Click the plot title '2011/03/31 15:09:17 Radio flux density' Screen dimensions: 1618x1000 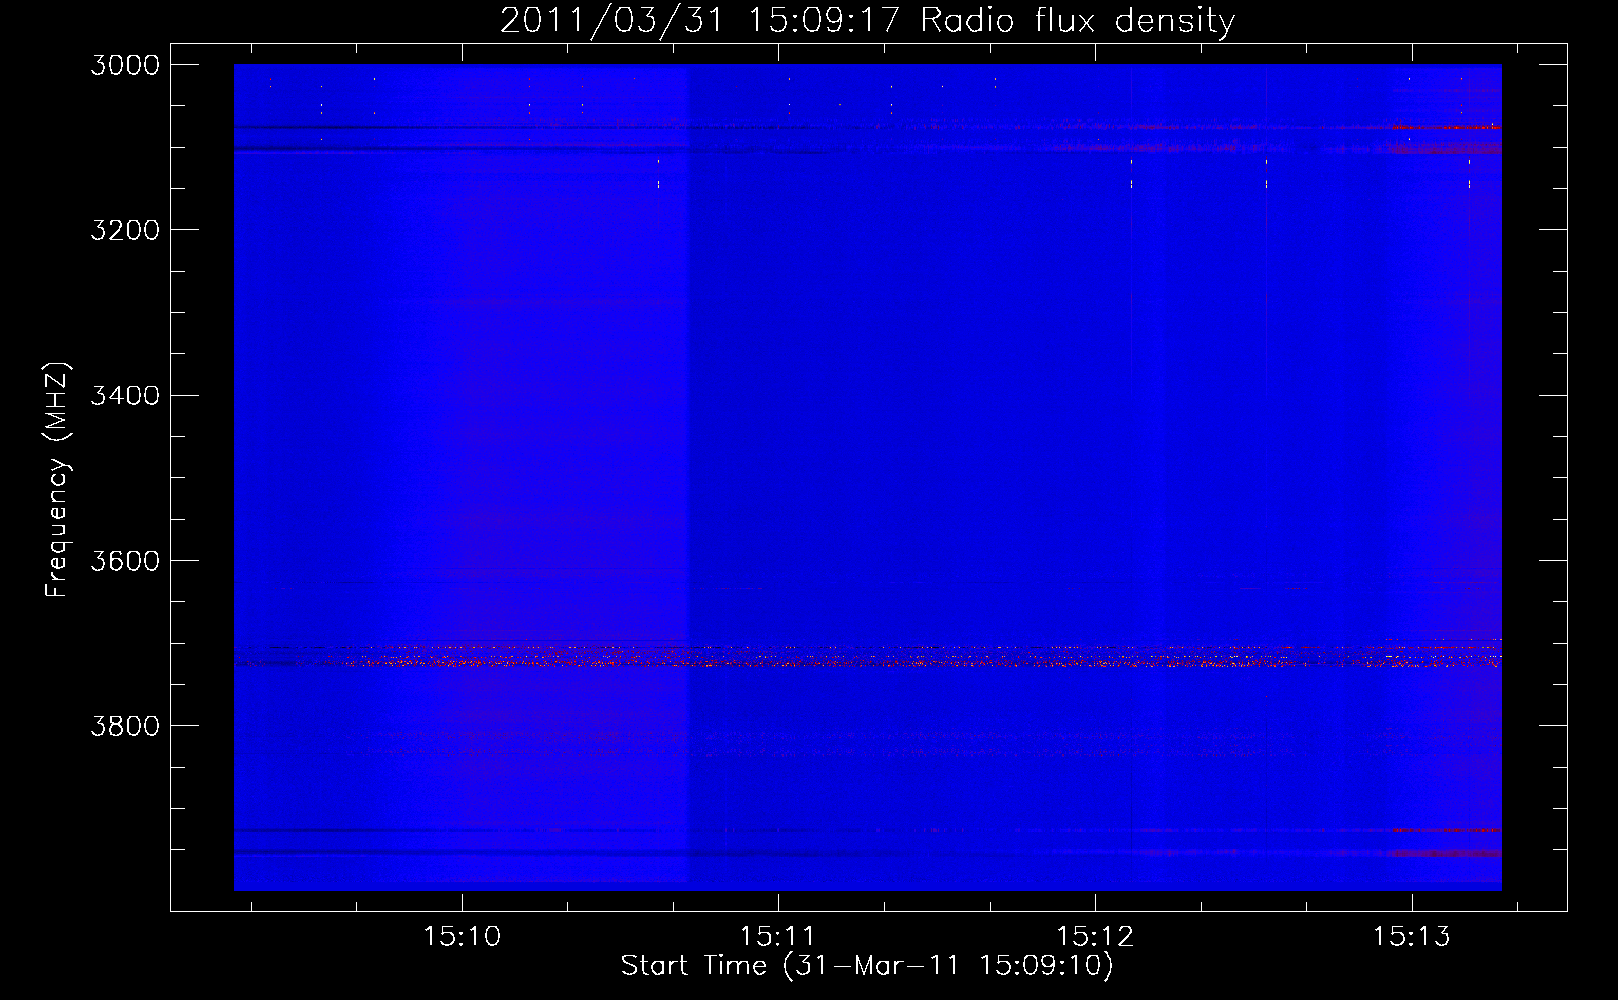[x=867, y=21]
